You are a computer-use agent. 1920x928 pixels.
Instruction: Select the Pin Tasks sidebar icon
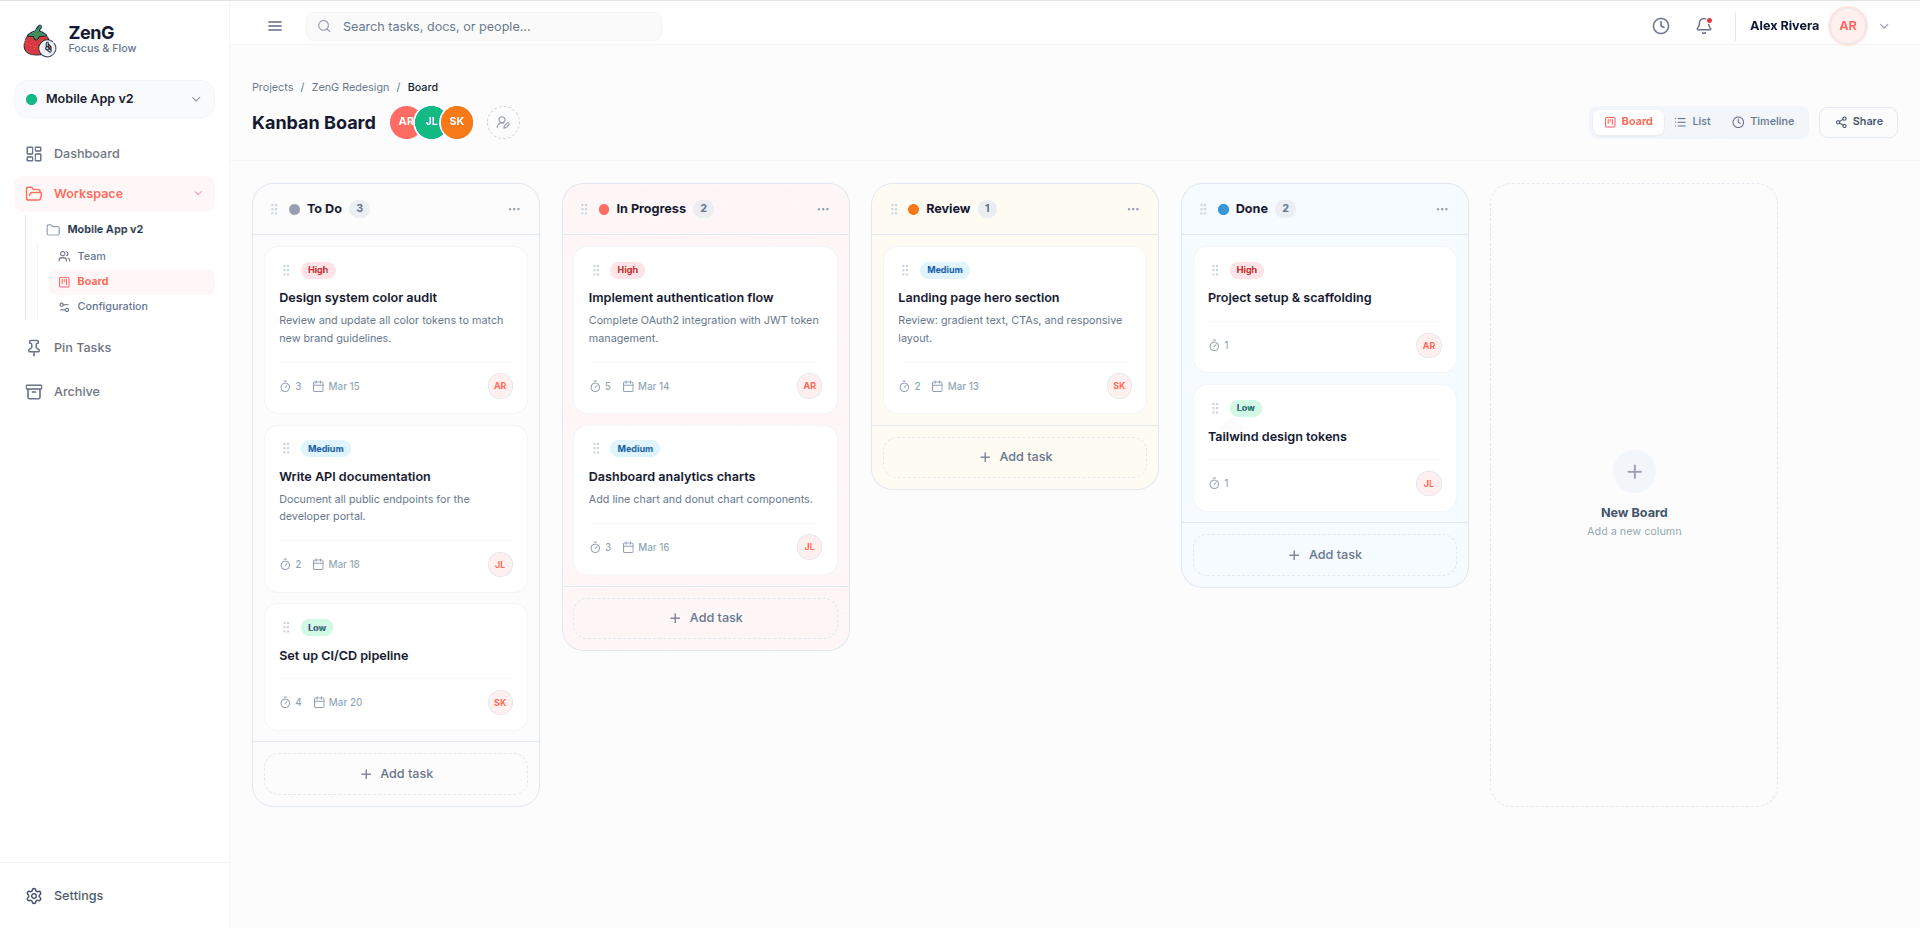[33, 347]
